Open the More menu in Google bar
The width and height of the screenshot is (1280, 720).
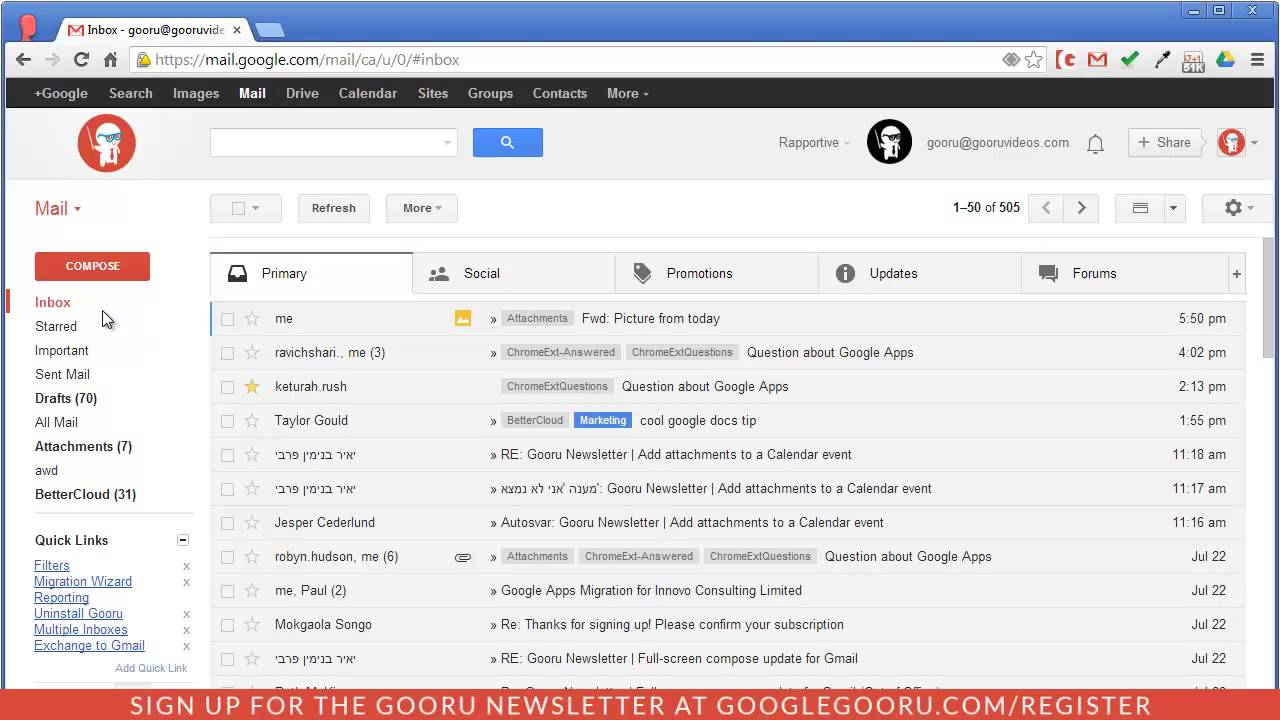[x=627, y=93]
